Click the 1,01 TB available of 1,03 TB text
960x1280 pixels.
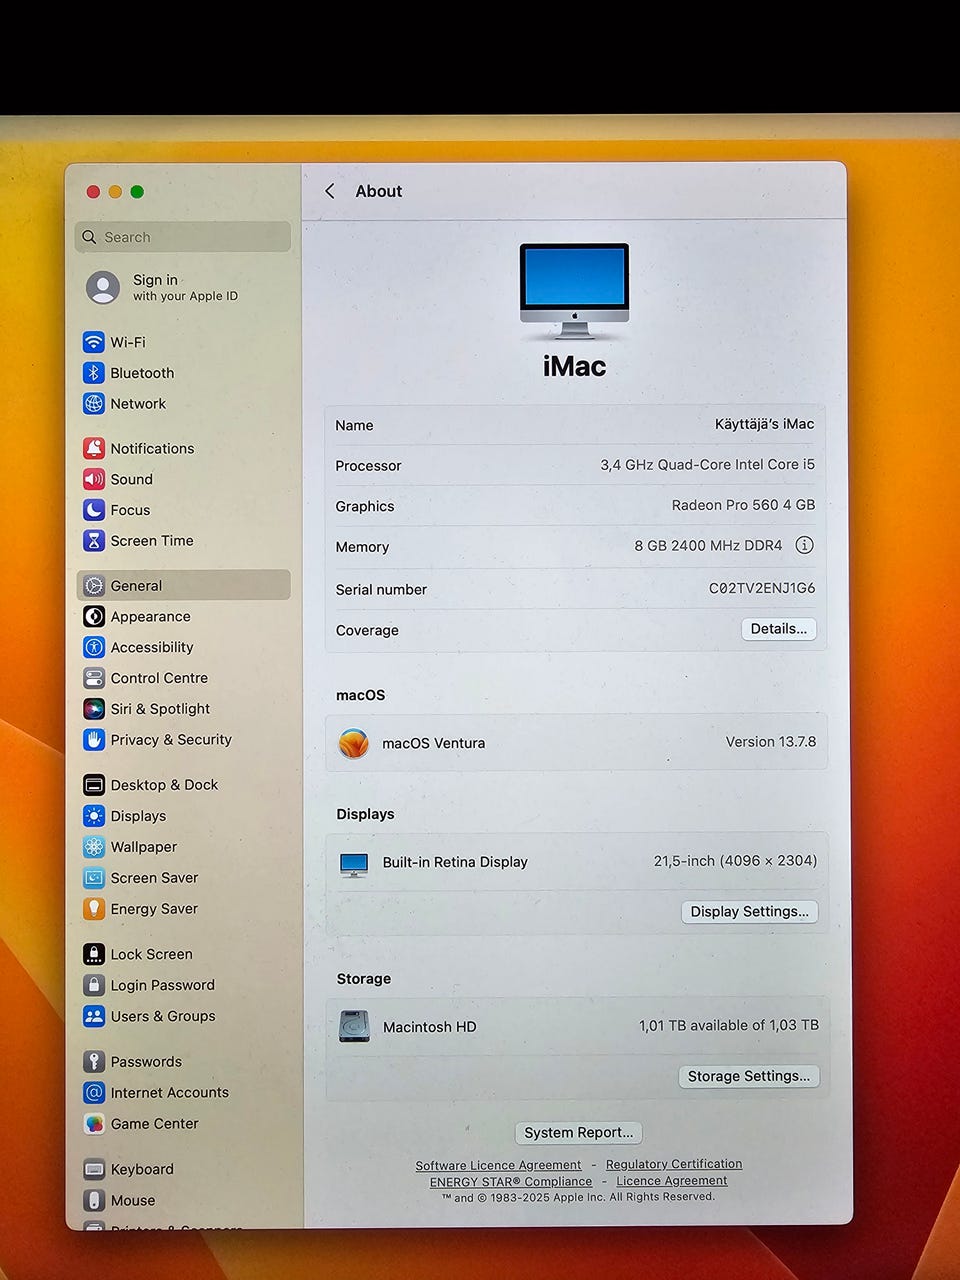[x=729, y=1026]
